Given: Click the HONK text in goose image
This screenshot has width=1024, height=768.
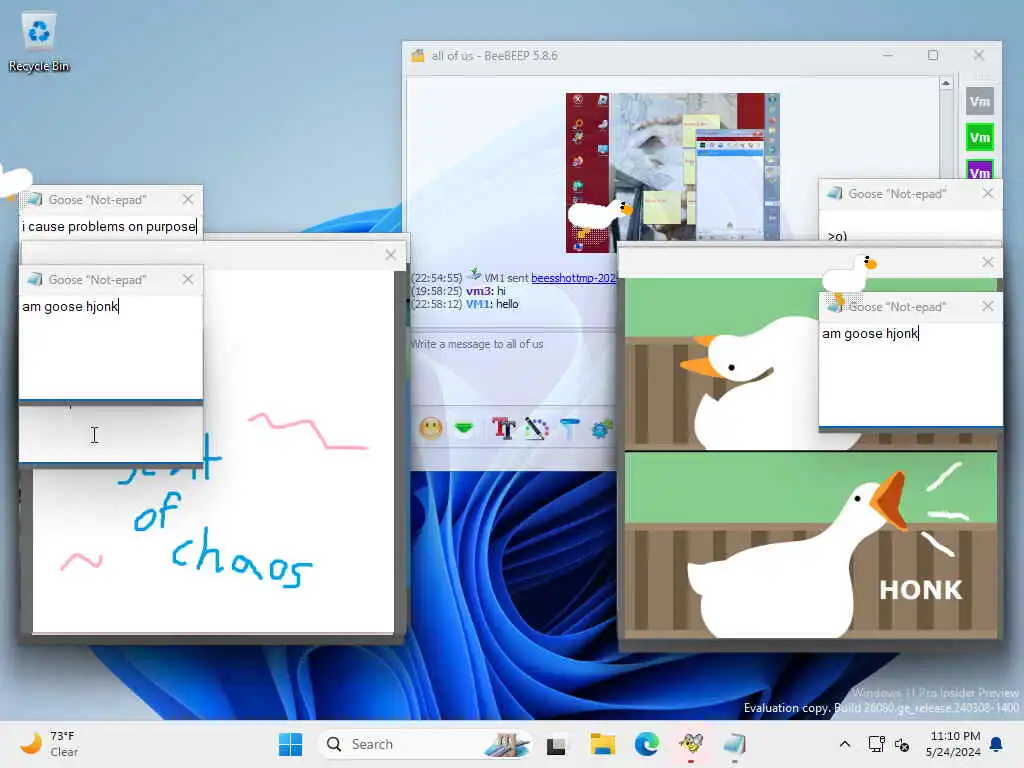Looking at the screenshot, I should pyautogui.click(x=920, y=590).
